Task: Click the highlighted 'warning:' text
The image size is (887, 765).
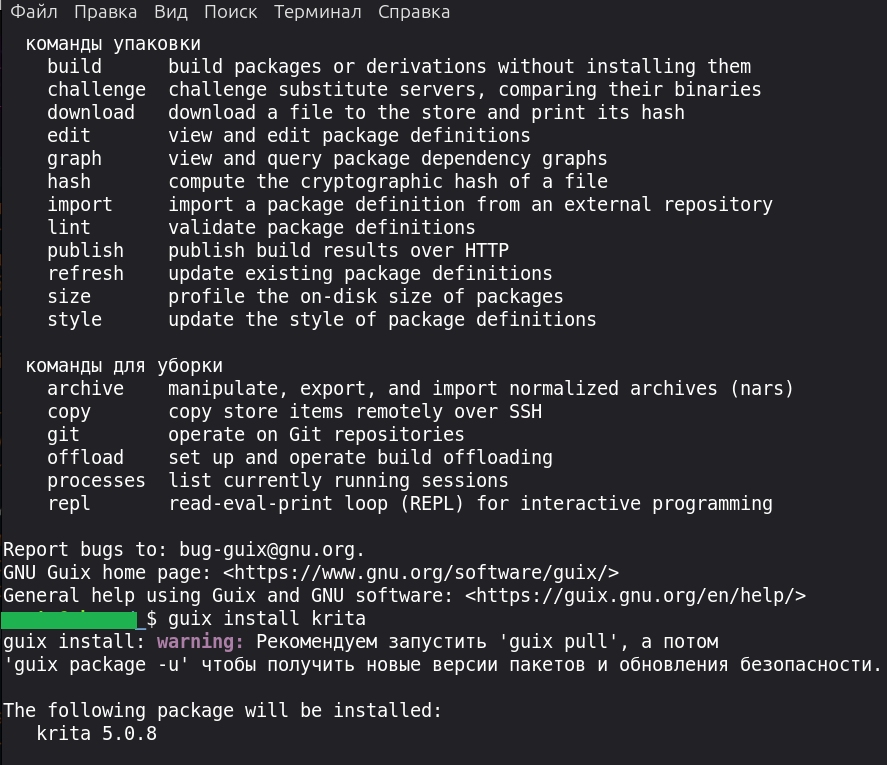Action: [x=200, y=642]
